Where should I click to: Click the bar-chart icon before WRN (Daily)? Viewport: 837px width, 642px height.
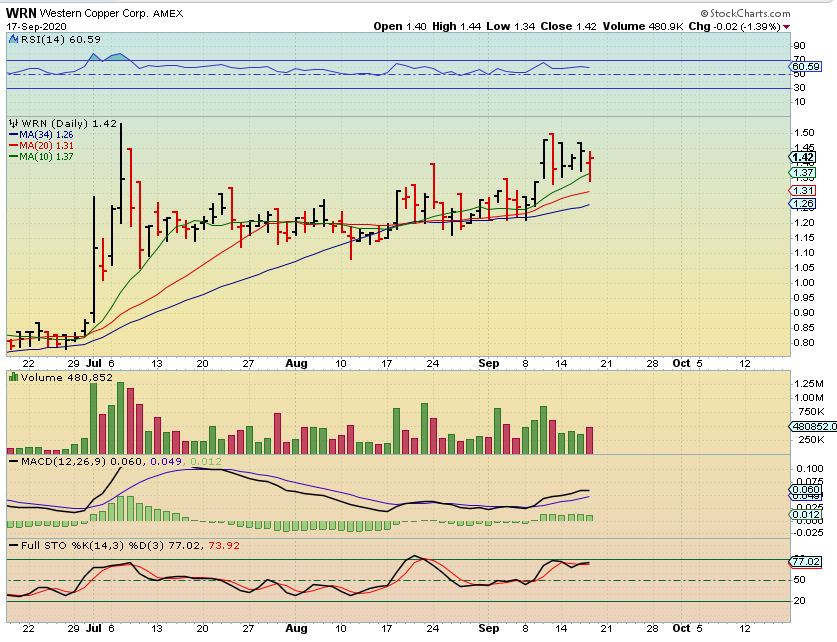(x=13, y=123)
